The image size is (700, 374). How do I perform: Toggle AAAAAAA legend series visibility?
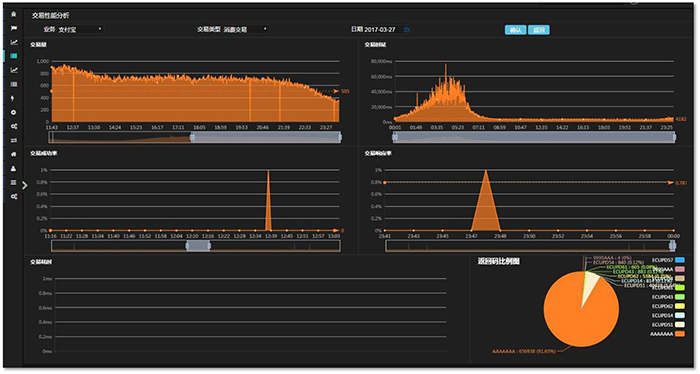point(668,334)
